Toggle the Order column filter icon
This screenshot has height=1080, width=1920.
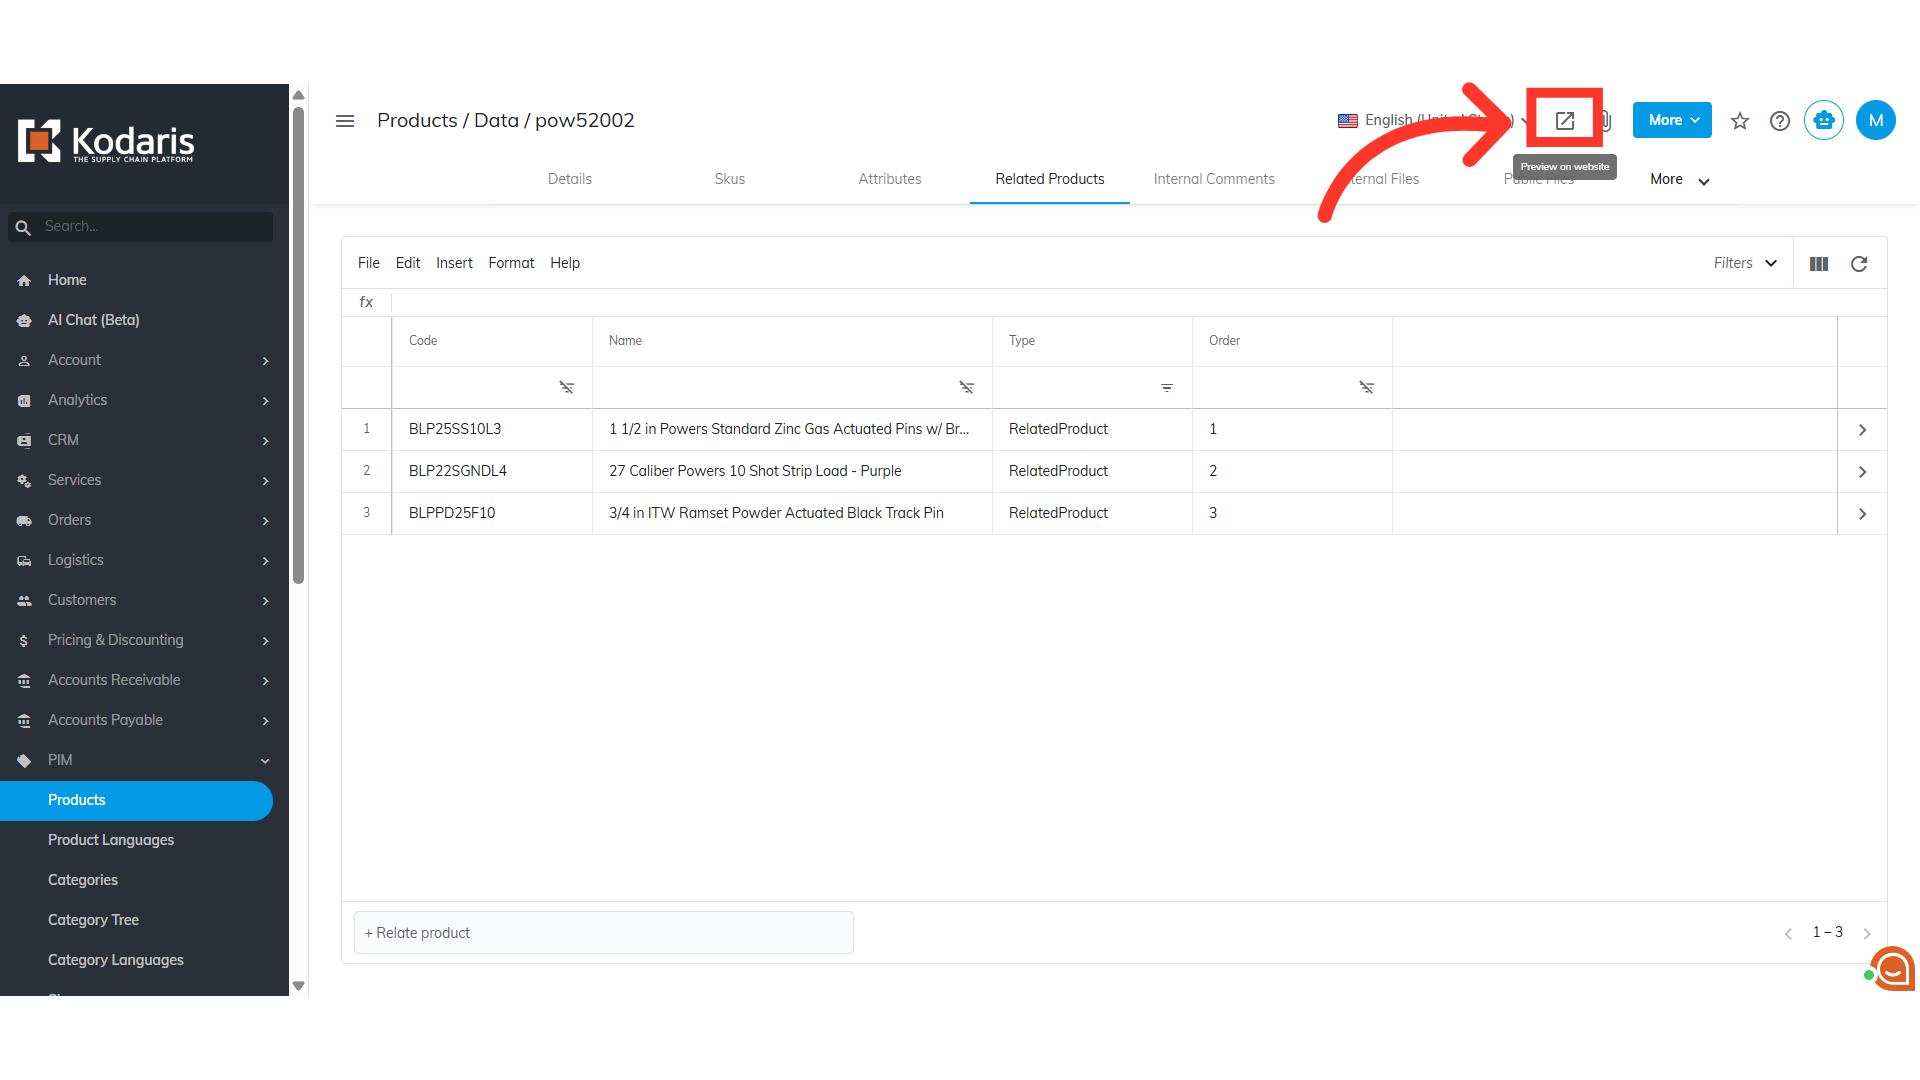coord(1366,387)
